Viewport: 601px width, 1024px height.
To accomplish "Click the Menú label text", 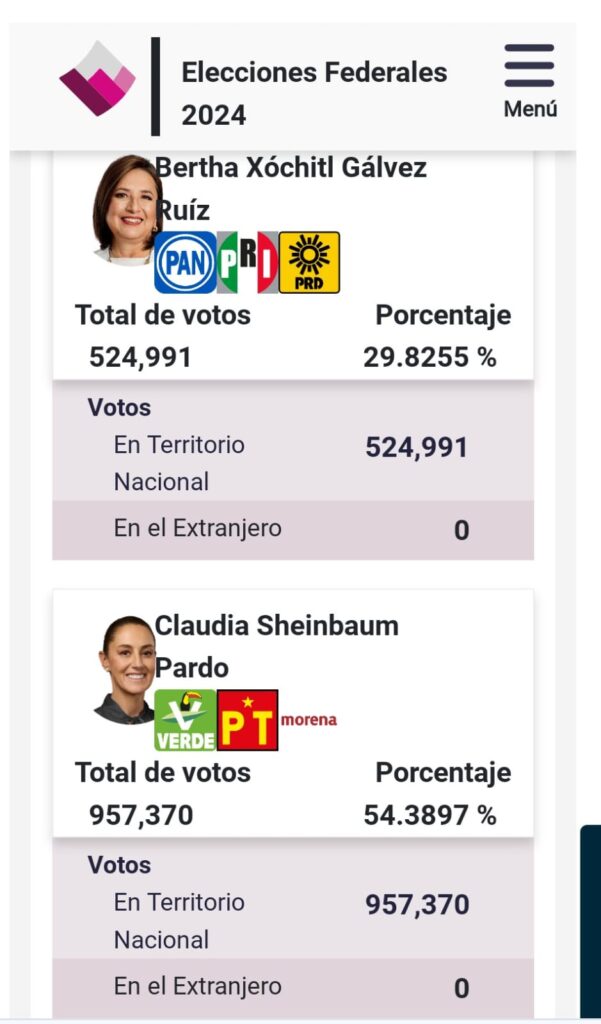I will pyautogui.click(x=530, y=109).
